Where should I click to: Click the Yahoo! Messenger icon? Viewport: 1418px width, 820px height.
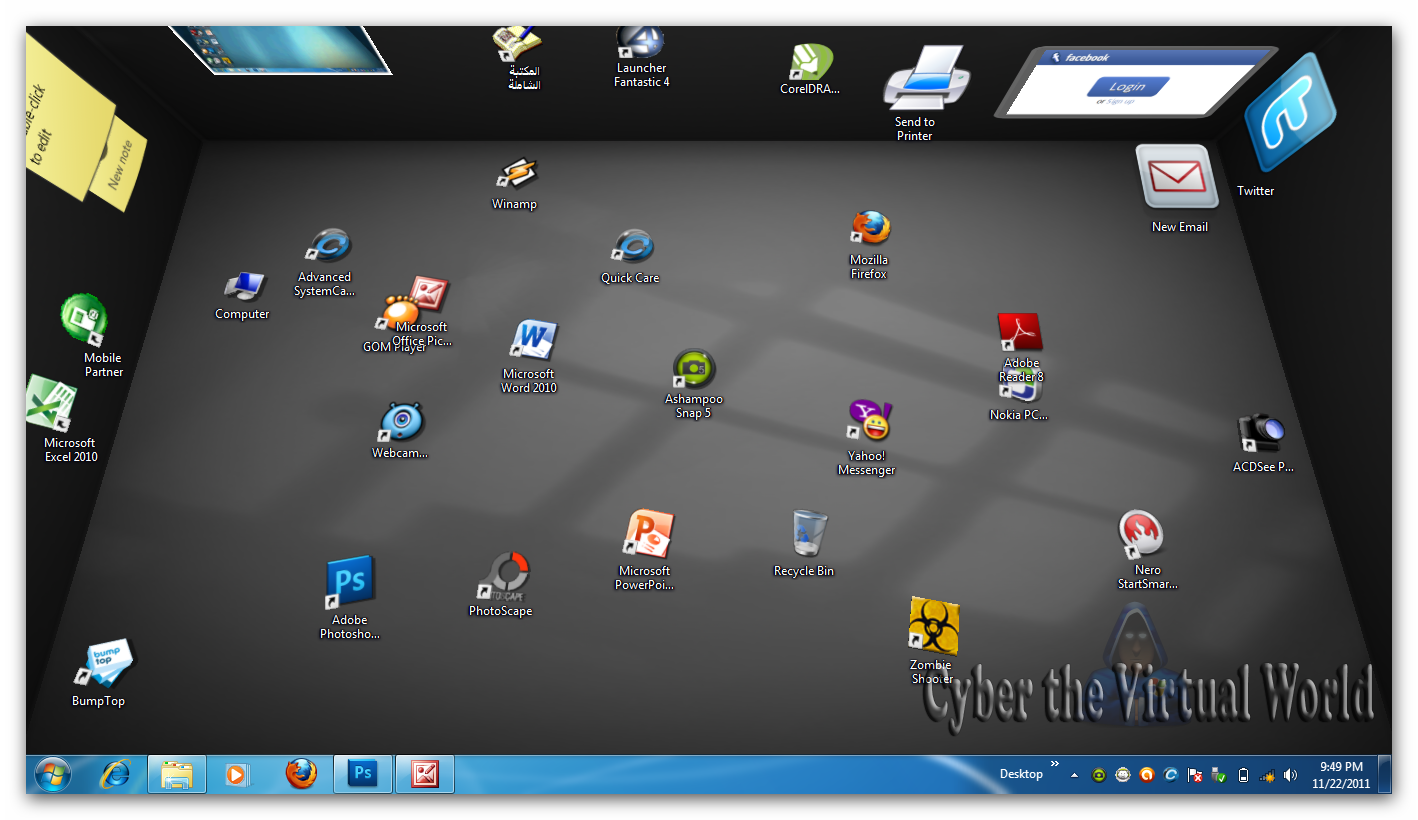(870, 421)
